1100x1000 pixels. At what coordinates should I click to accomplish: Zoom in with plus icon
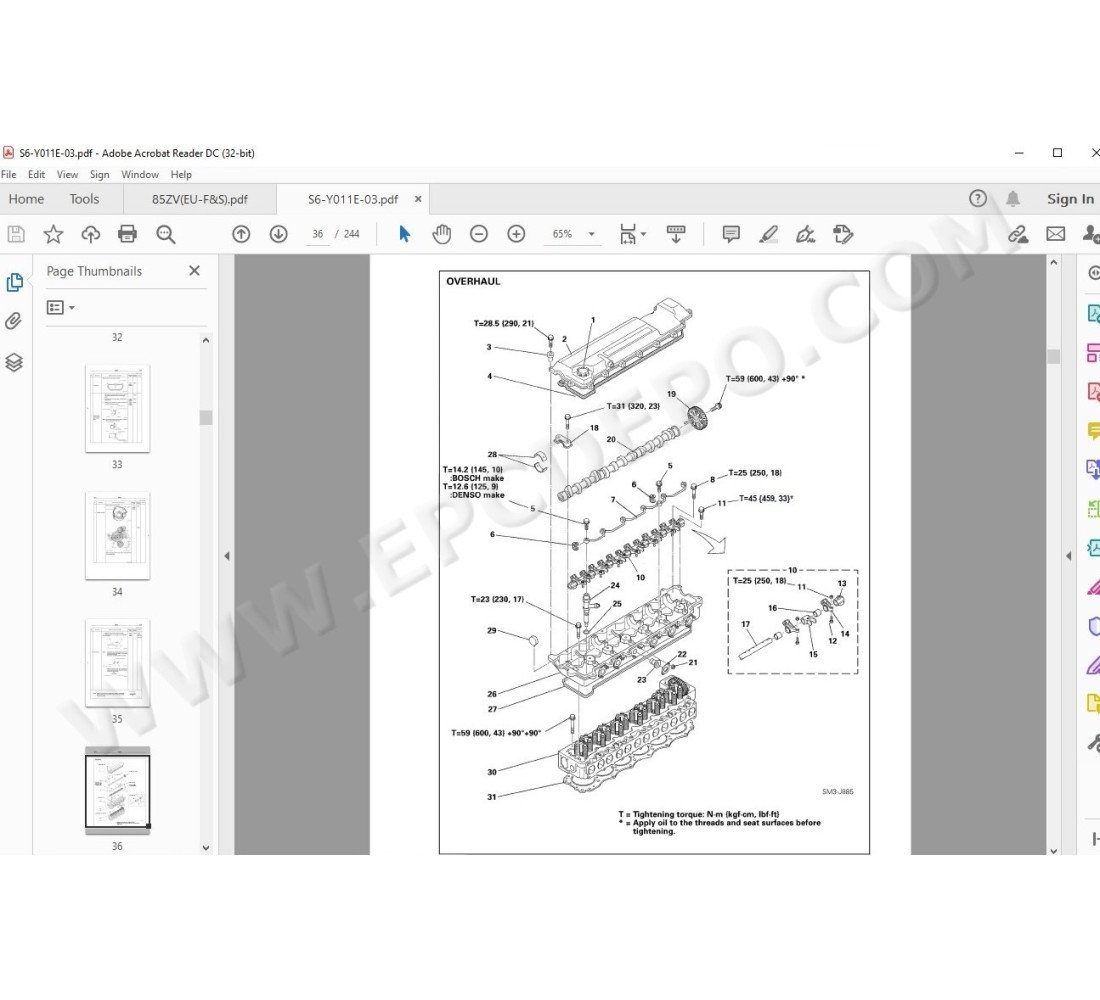(516, 234)
